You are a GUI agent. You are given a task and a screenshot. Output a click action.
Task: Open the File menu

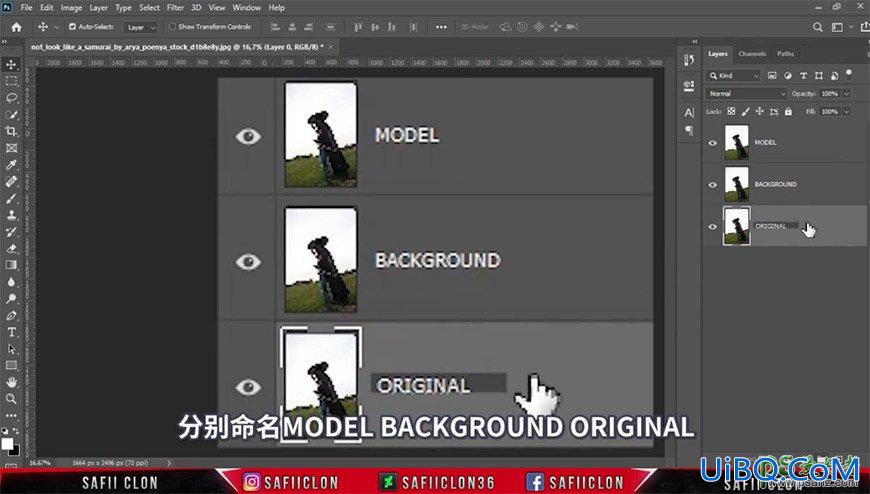(x=26, y=8)
